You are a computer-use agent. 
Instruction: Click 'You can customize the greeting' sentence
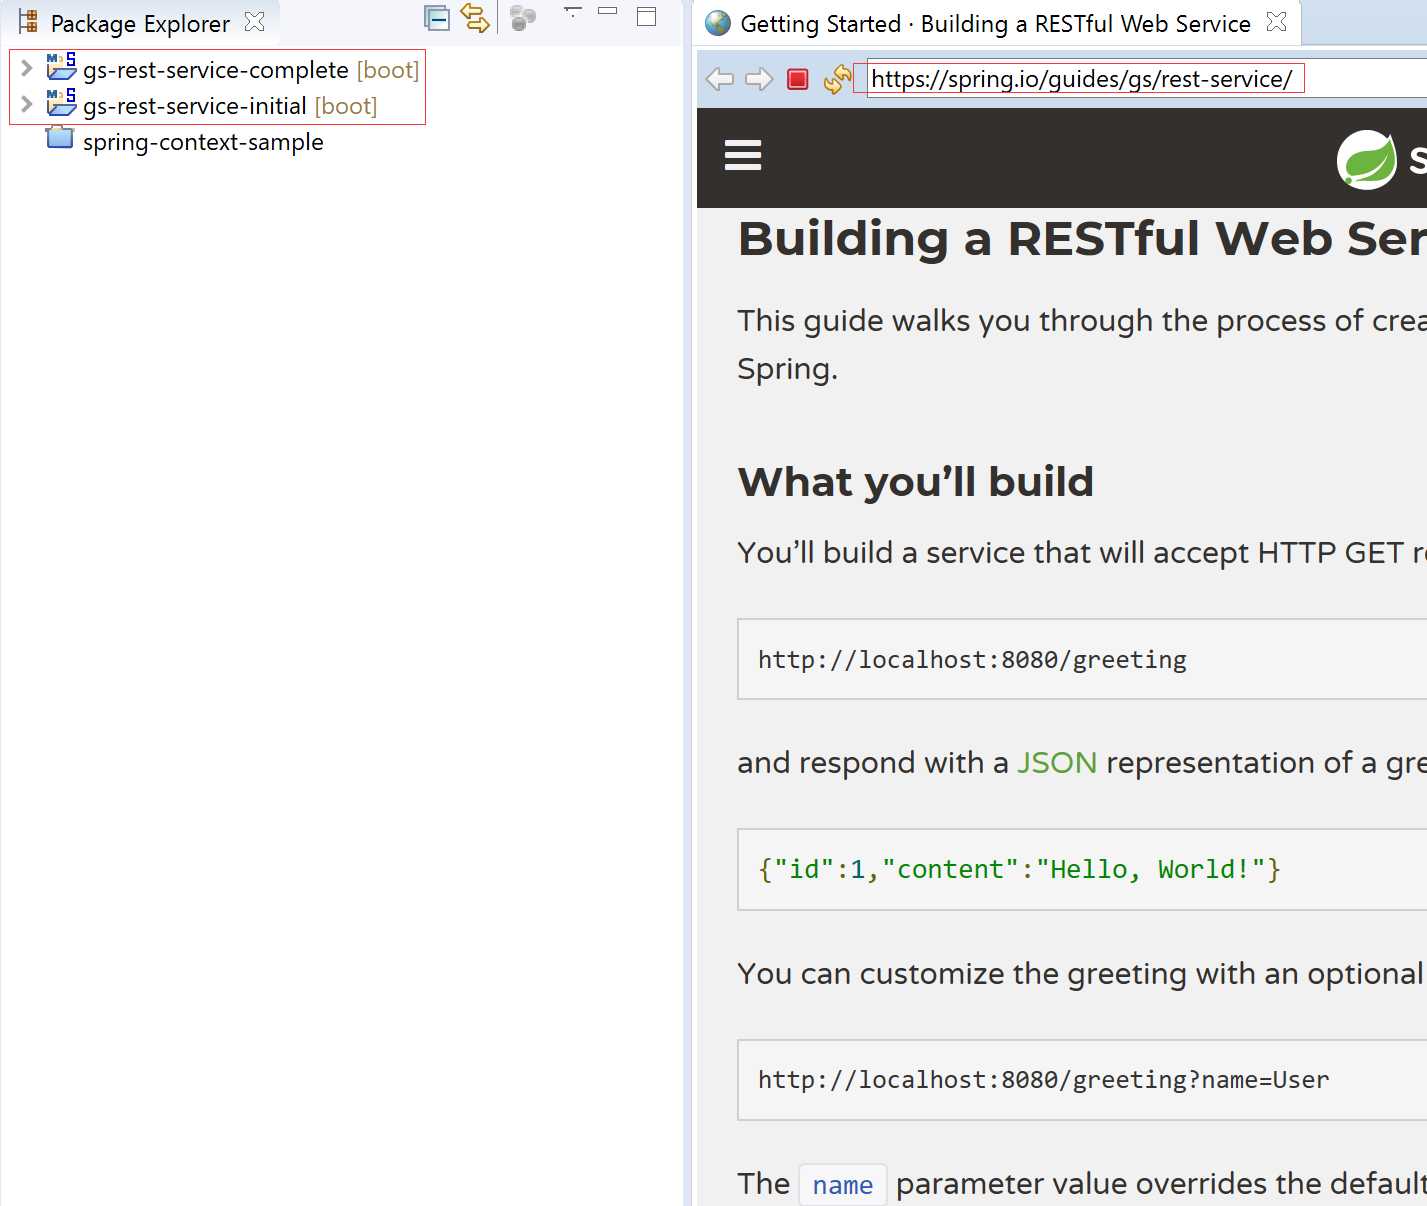tap(1082, 974)
